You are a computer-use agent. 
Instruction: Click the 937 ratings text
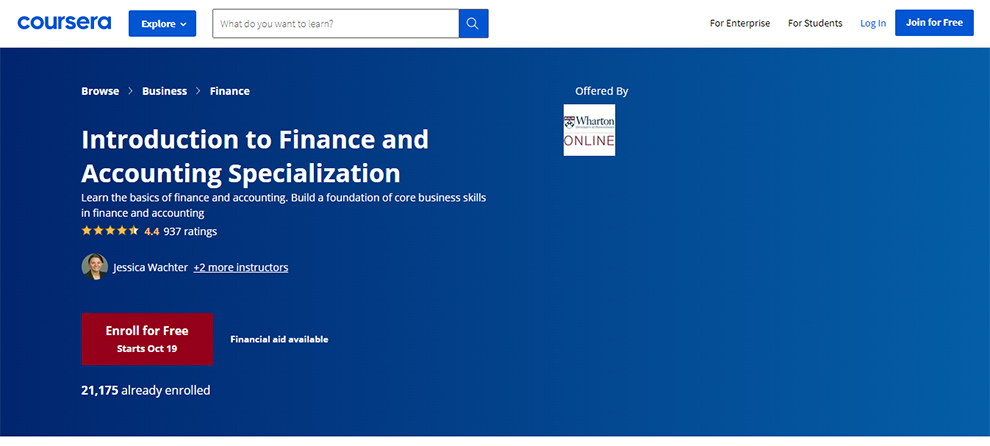[190, 231]
